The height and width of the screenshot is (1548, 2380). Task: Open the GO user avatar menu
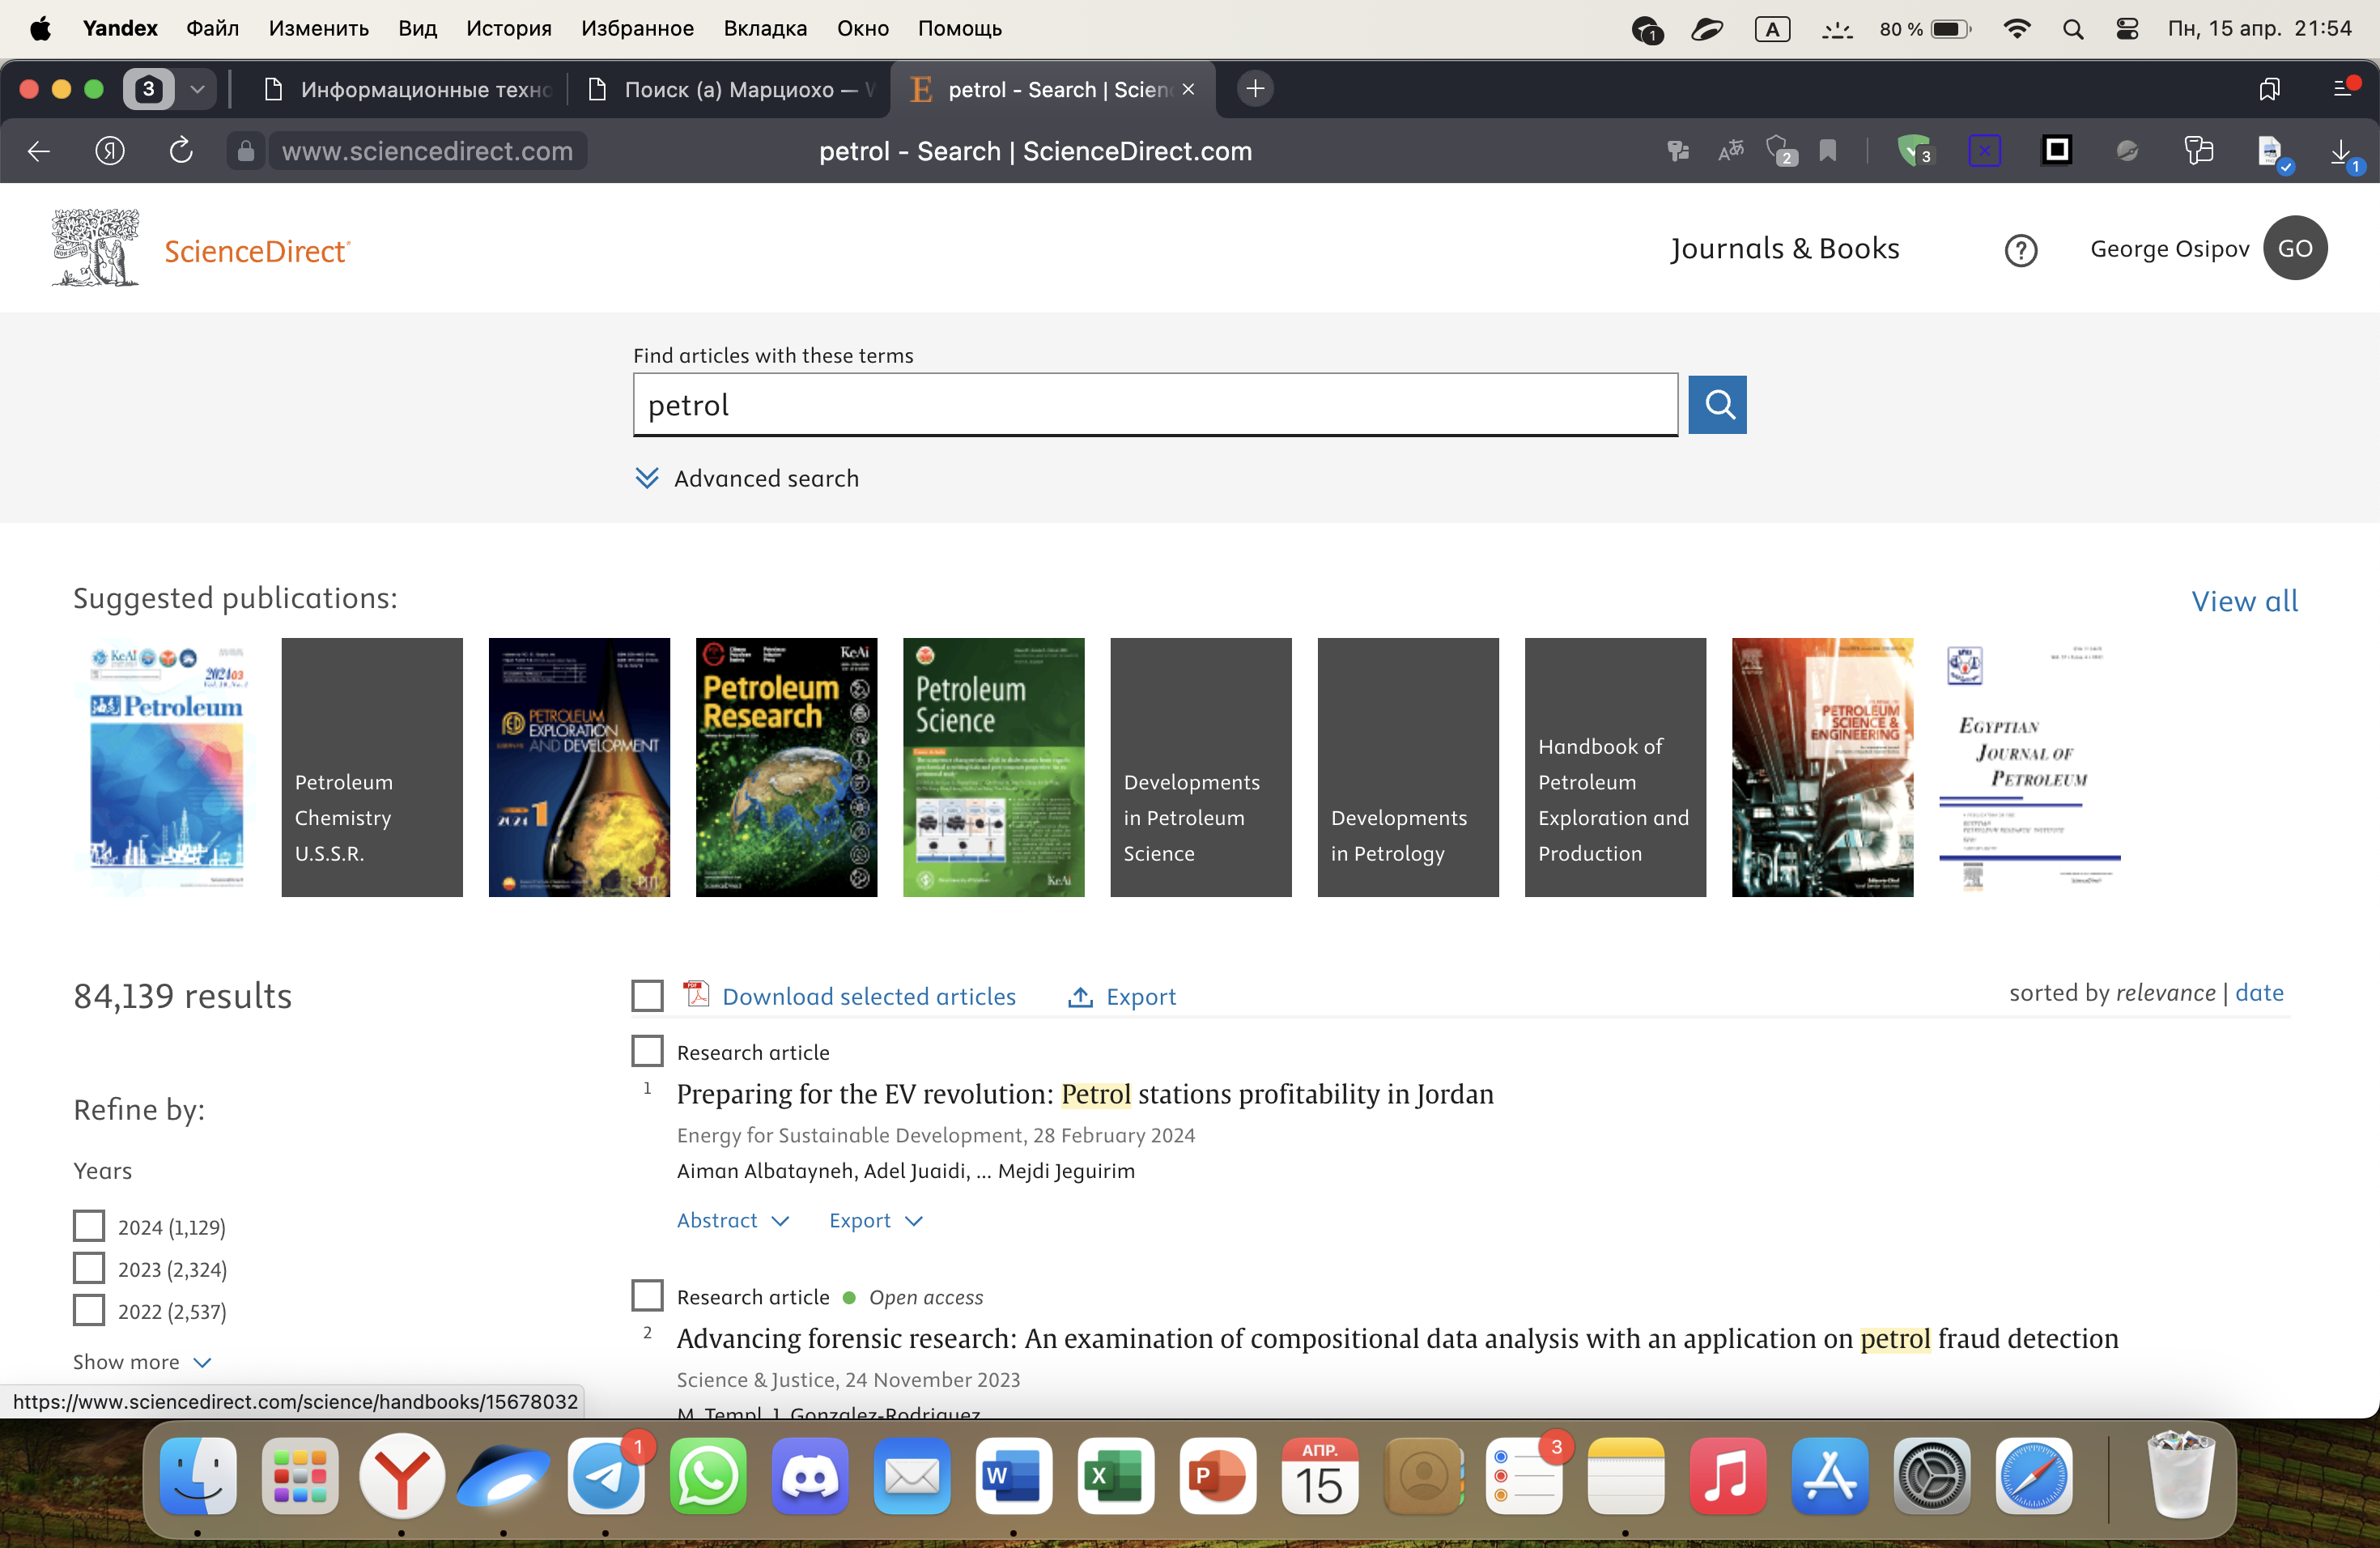(2295, 248)
